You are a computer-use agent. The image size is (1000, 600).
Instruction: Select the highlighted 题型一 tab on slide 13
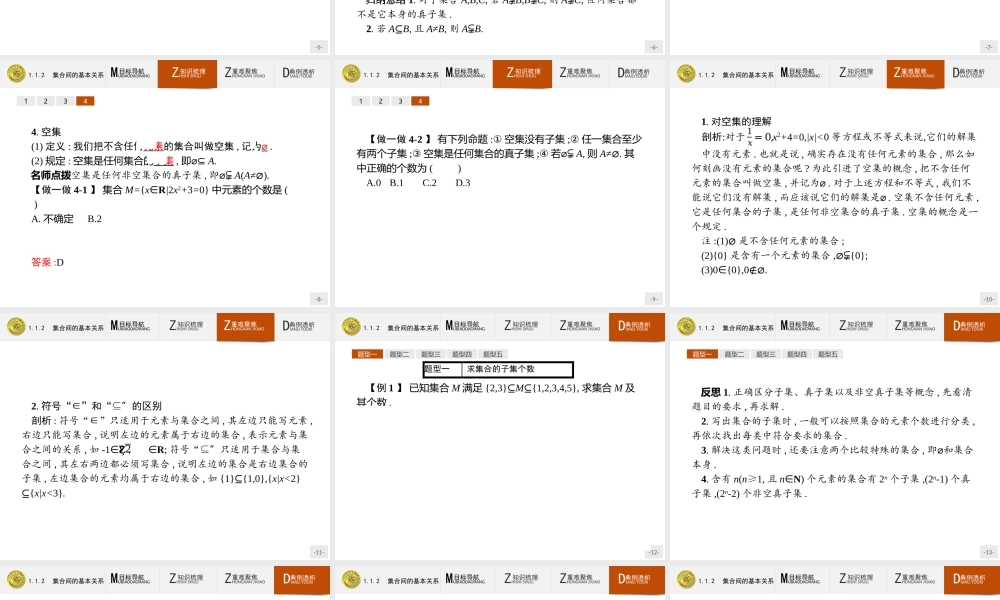click(701, 352)
